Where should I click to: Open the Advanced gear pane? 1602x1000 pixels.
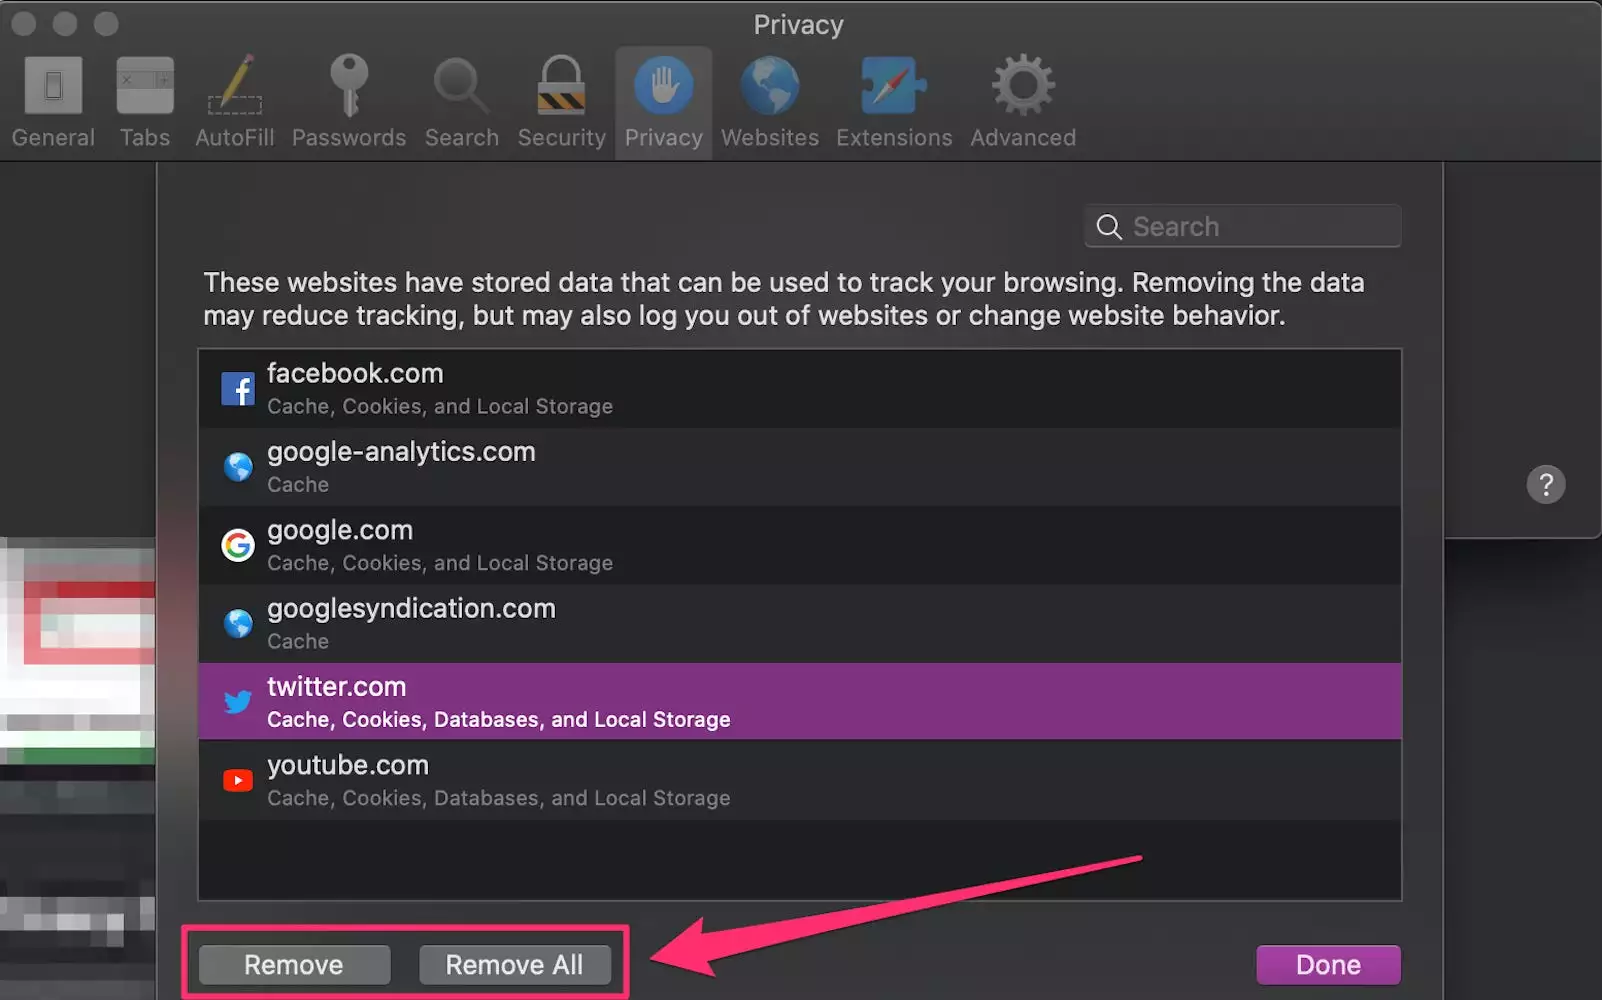click(x=1023, y=102)
